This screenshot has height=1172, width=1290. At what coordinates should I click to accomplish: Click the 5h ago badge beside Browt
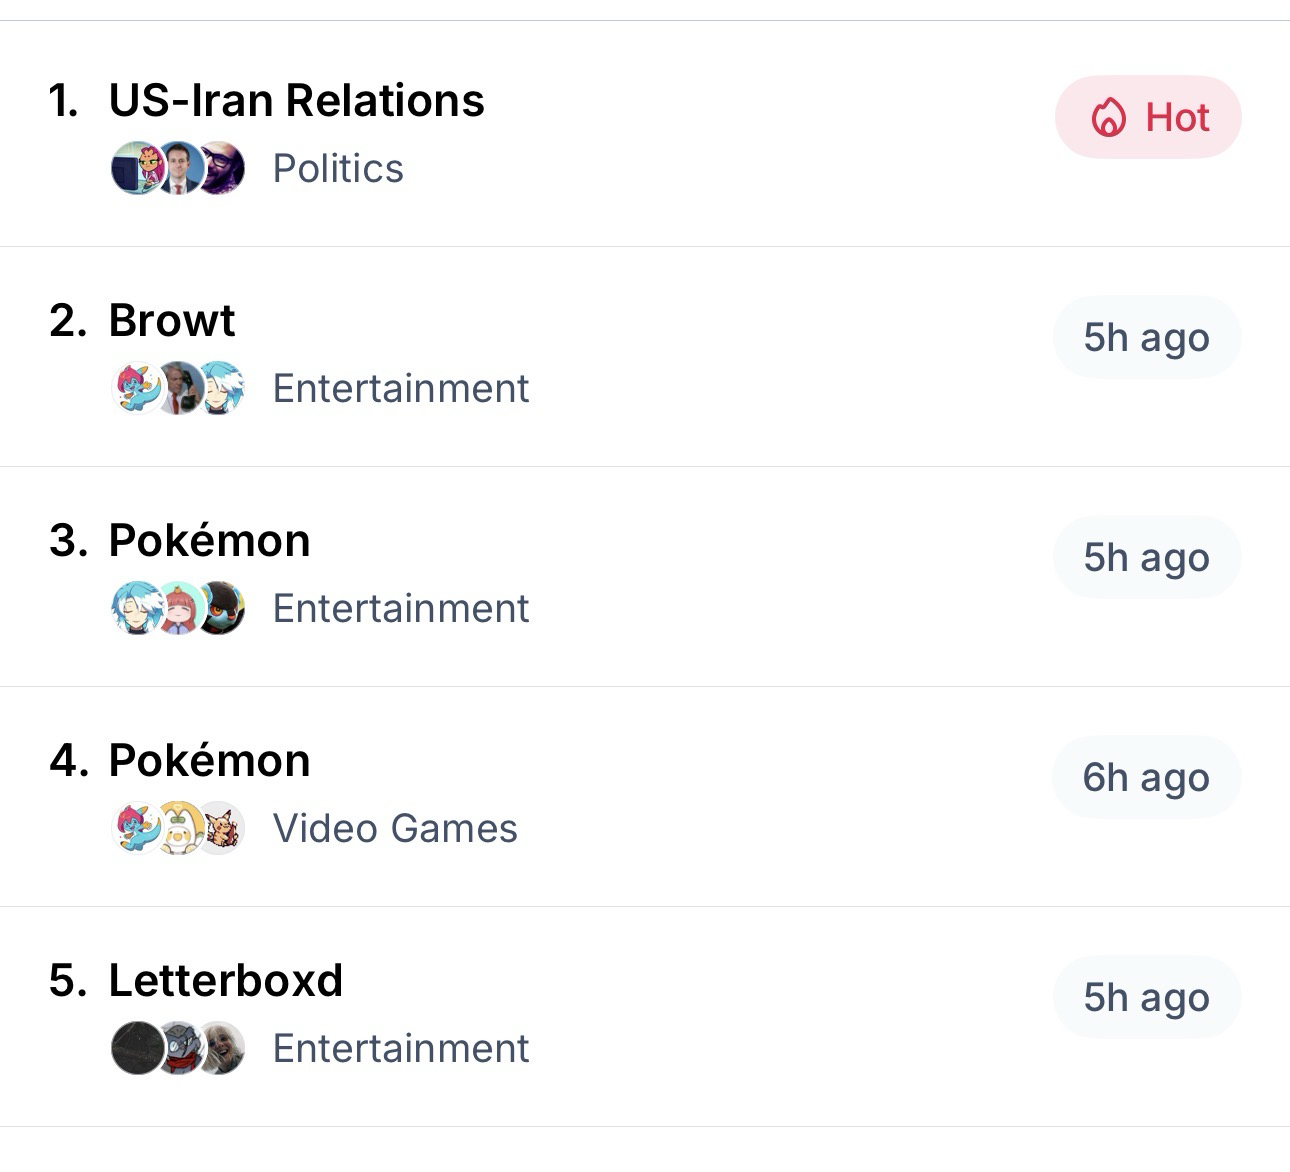tap(1146, 338)
